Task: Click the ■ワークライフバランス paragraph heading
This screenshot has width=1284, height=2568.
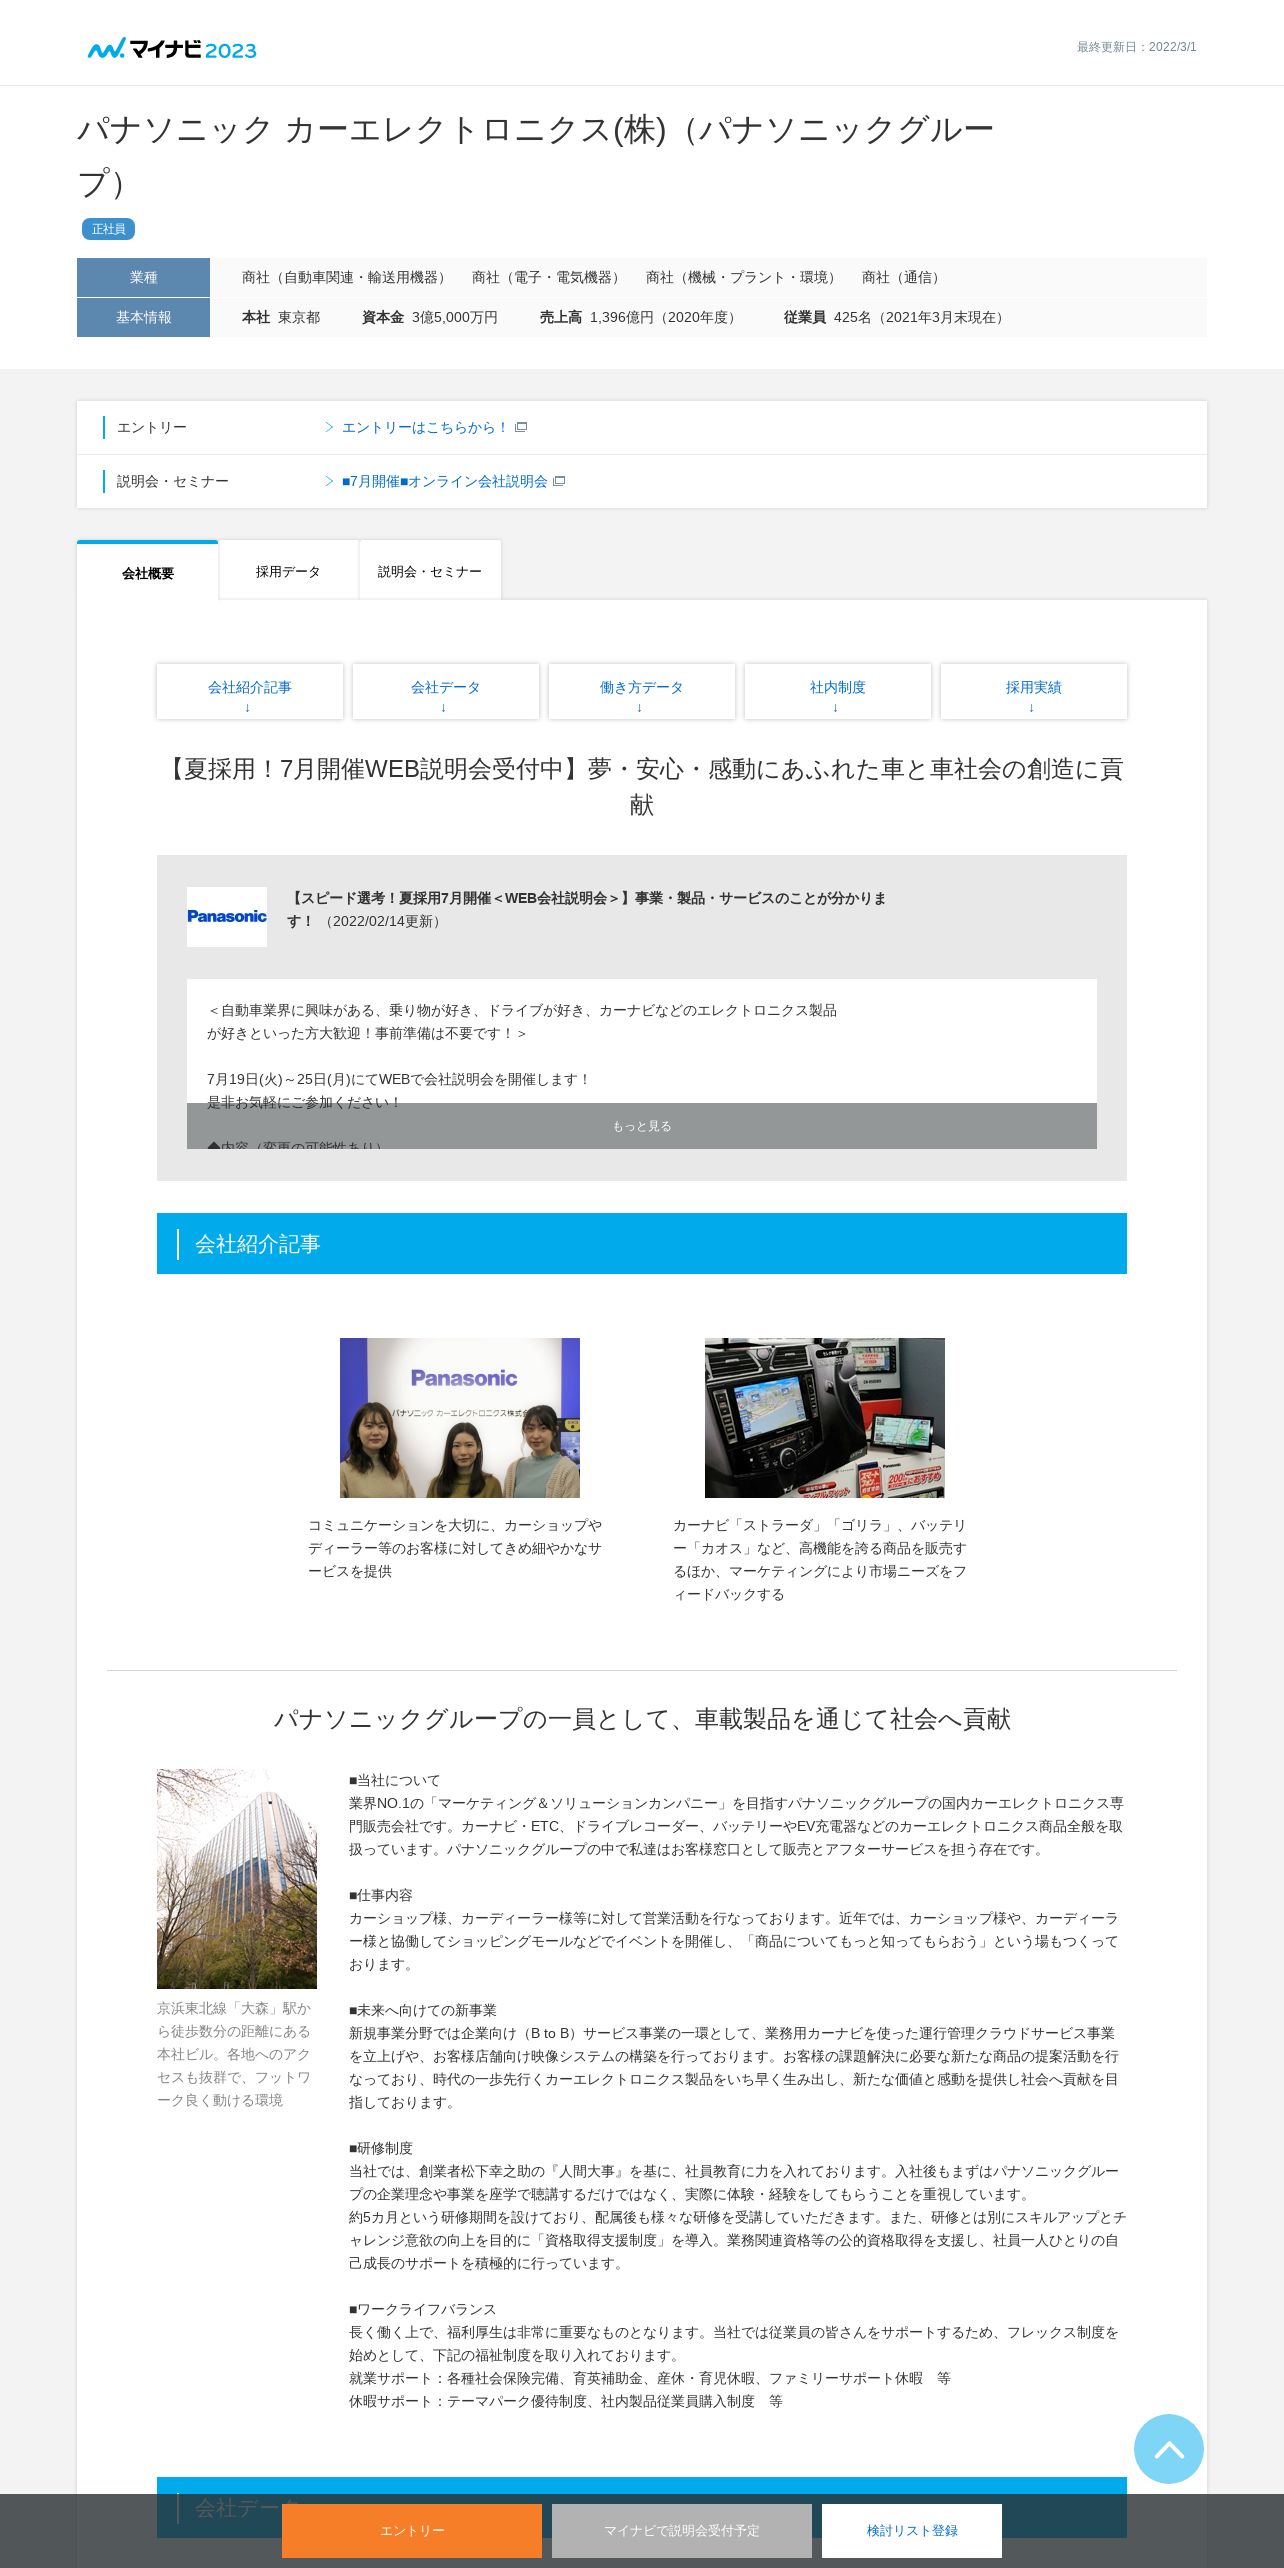Action: click(x=422, y=2309)
